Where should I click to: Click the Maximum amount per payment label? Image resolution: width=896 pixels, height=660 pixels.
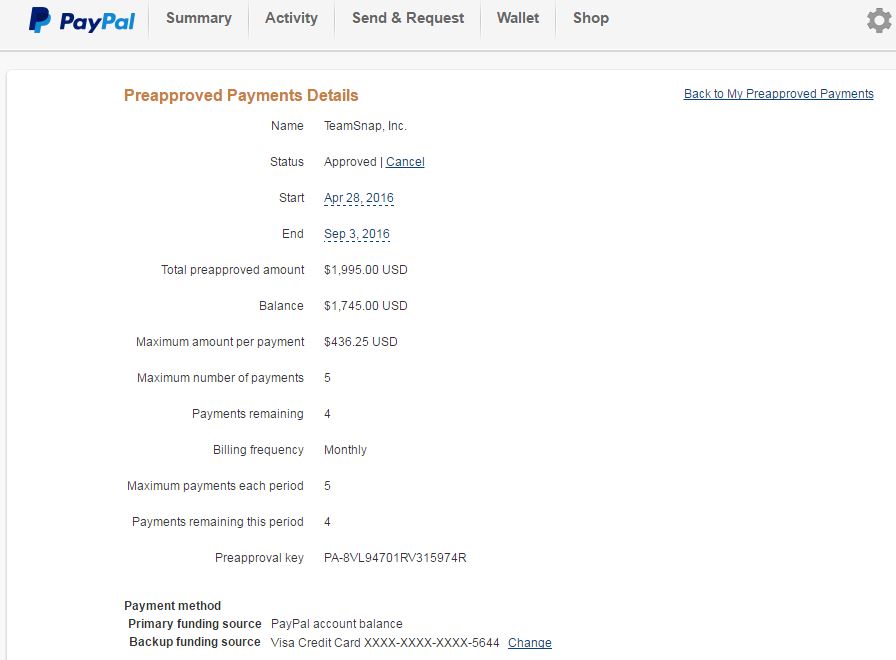point(220,342)
